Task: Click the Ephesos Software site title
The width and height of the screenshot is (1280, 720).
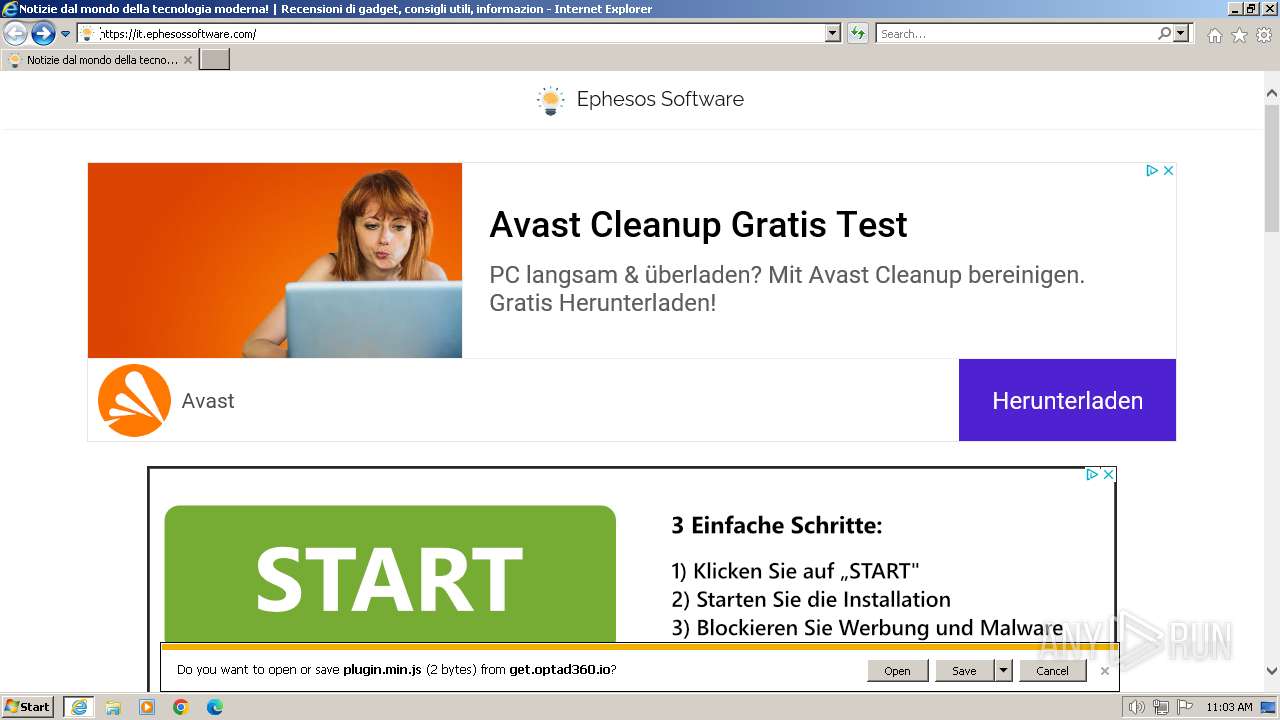Action: tap(660, 99)
